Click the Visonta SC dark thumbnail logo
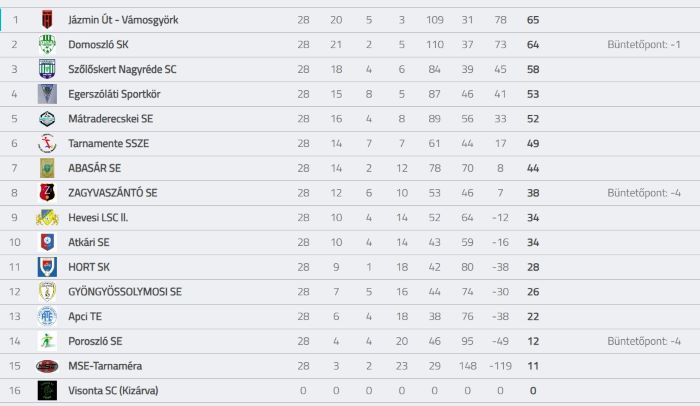The height and width of the screenshot is (406, 700). [x=47, y=390]
